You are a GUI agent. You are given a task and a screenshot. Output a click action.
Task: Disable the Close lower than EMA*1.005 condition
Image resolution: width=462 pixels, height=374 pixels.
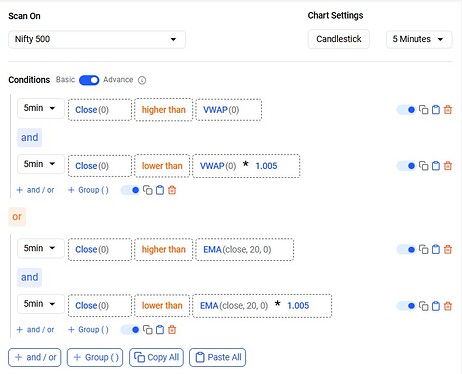click(406, 306)
